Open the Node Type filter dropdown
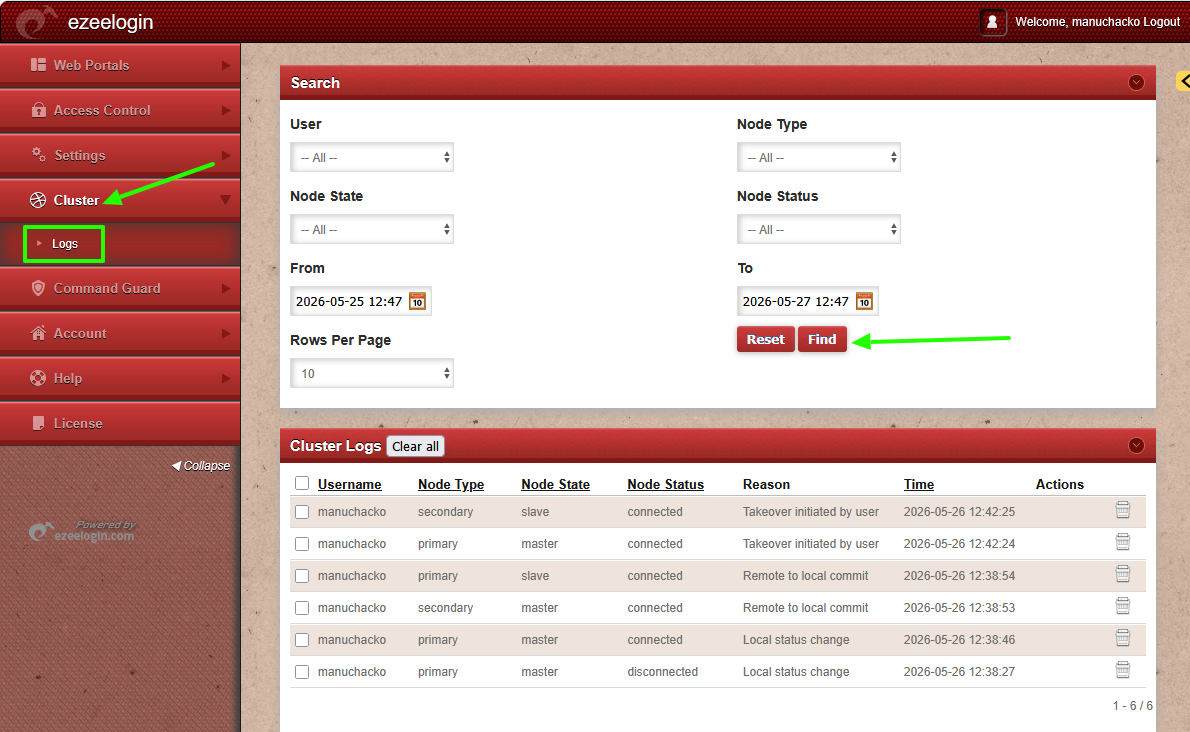 819,157
